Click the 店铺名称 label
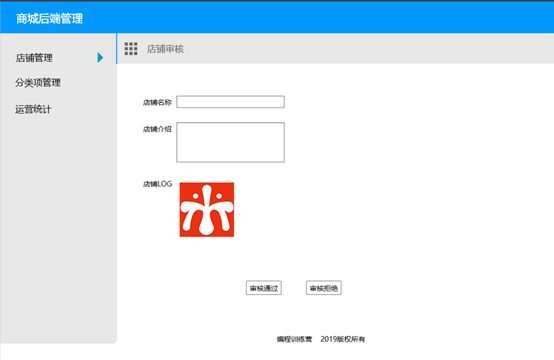554x360 pixels. click(157, 102)
